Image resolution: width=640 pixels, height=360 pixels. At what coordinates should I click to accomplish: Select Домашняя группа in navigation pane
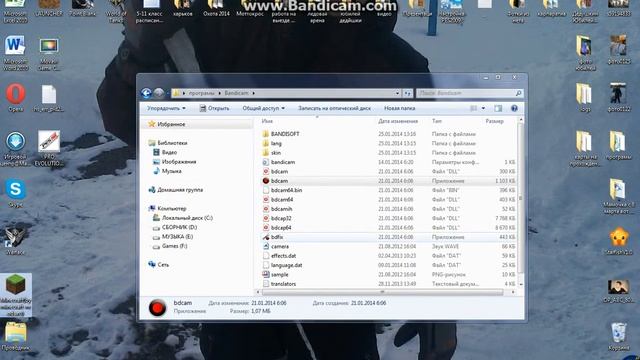point(180,190)
